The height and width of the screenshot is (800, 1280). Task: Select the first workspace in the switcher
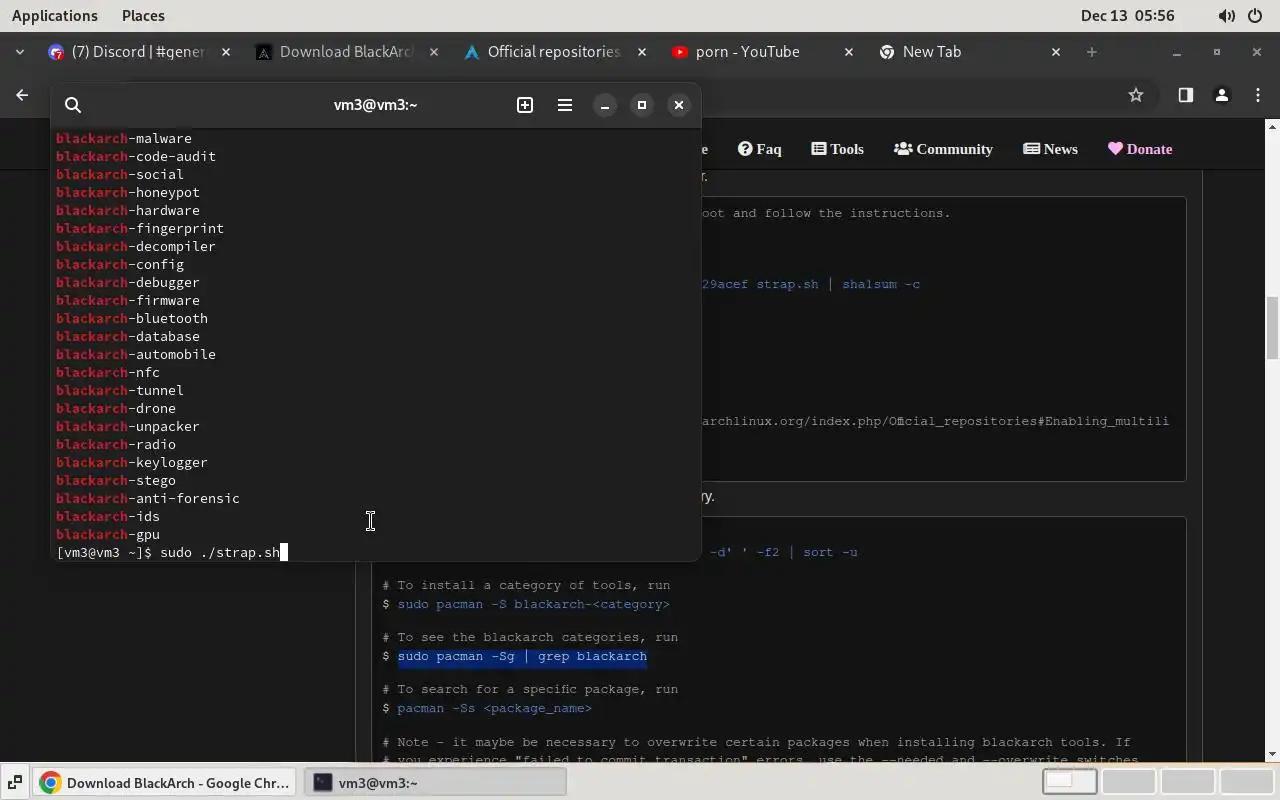(x=1070, y=782)
